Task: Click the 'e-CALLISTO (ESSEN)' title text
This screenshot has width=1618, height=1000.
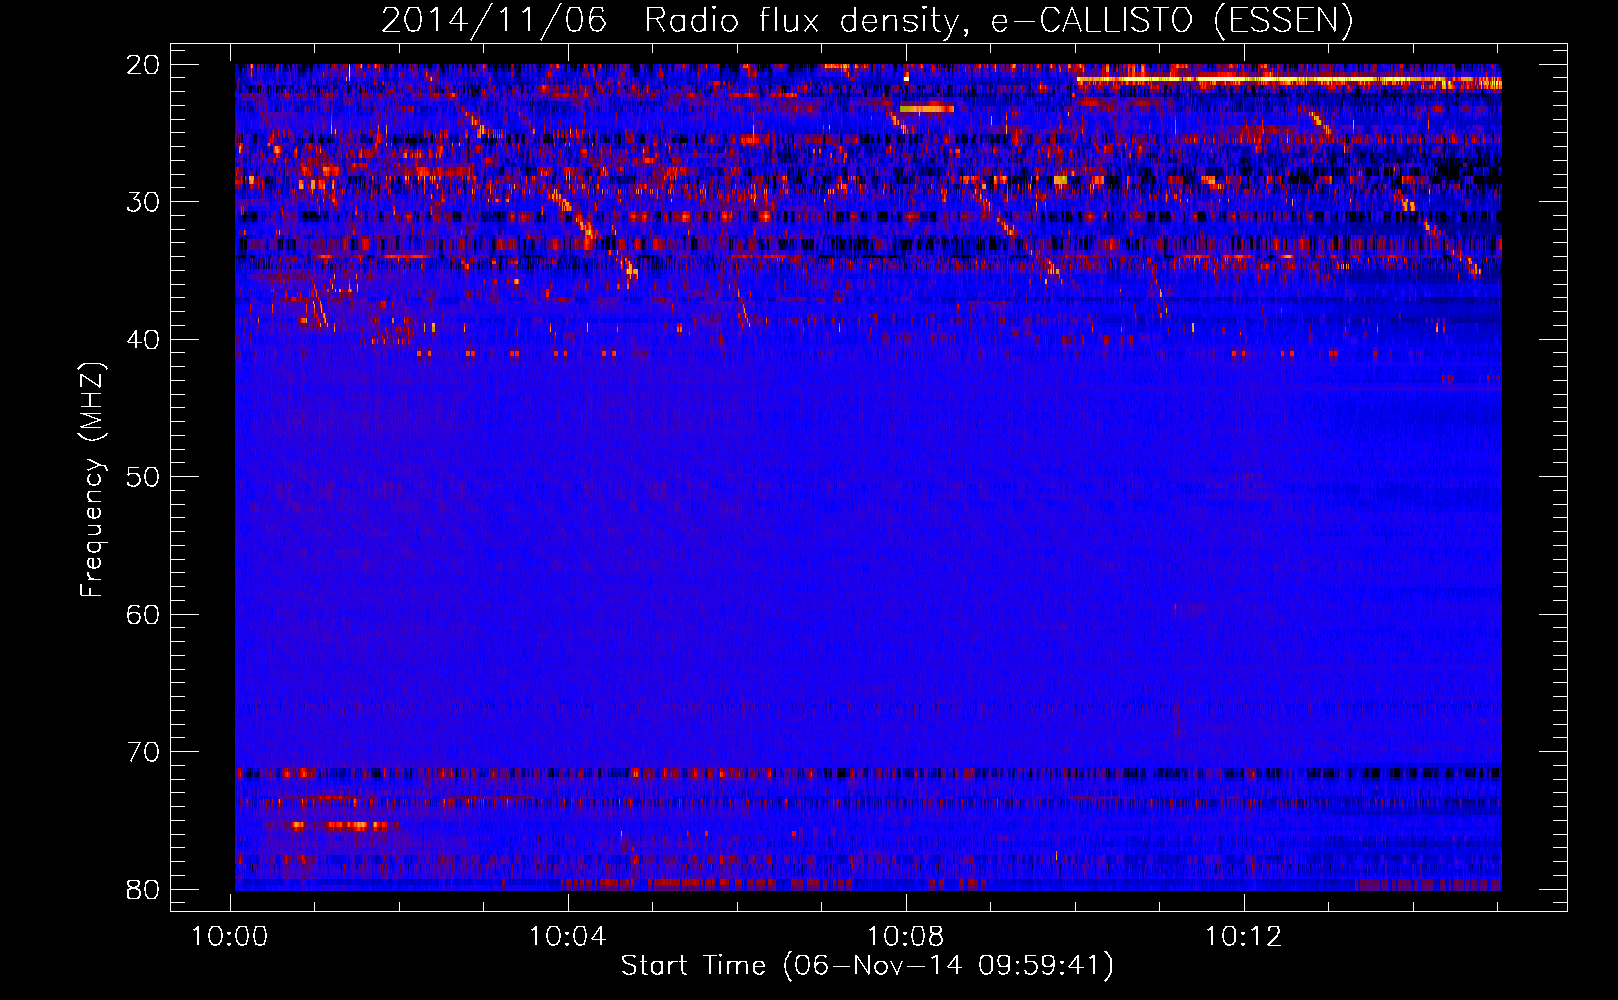Action: click(x=1172, y=20)
